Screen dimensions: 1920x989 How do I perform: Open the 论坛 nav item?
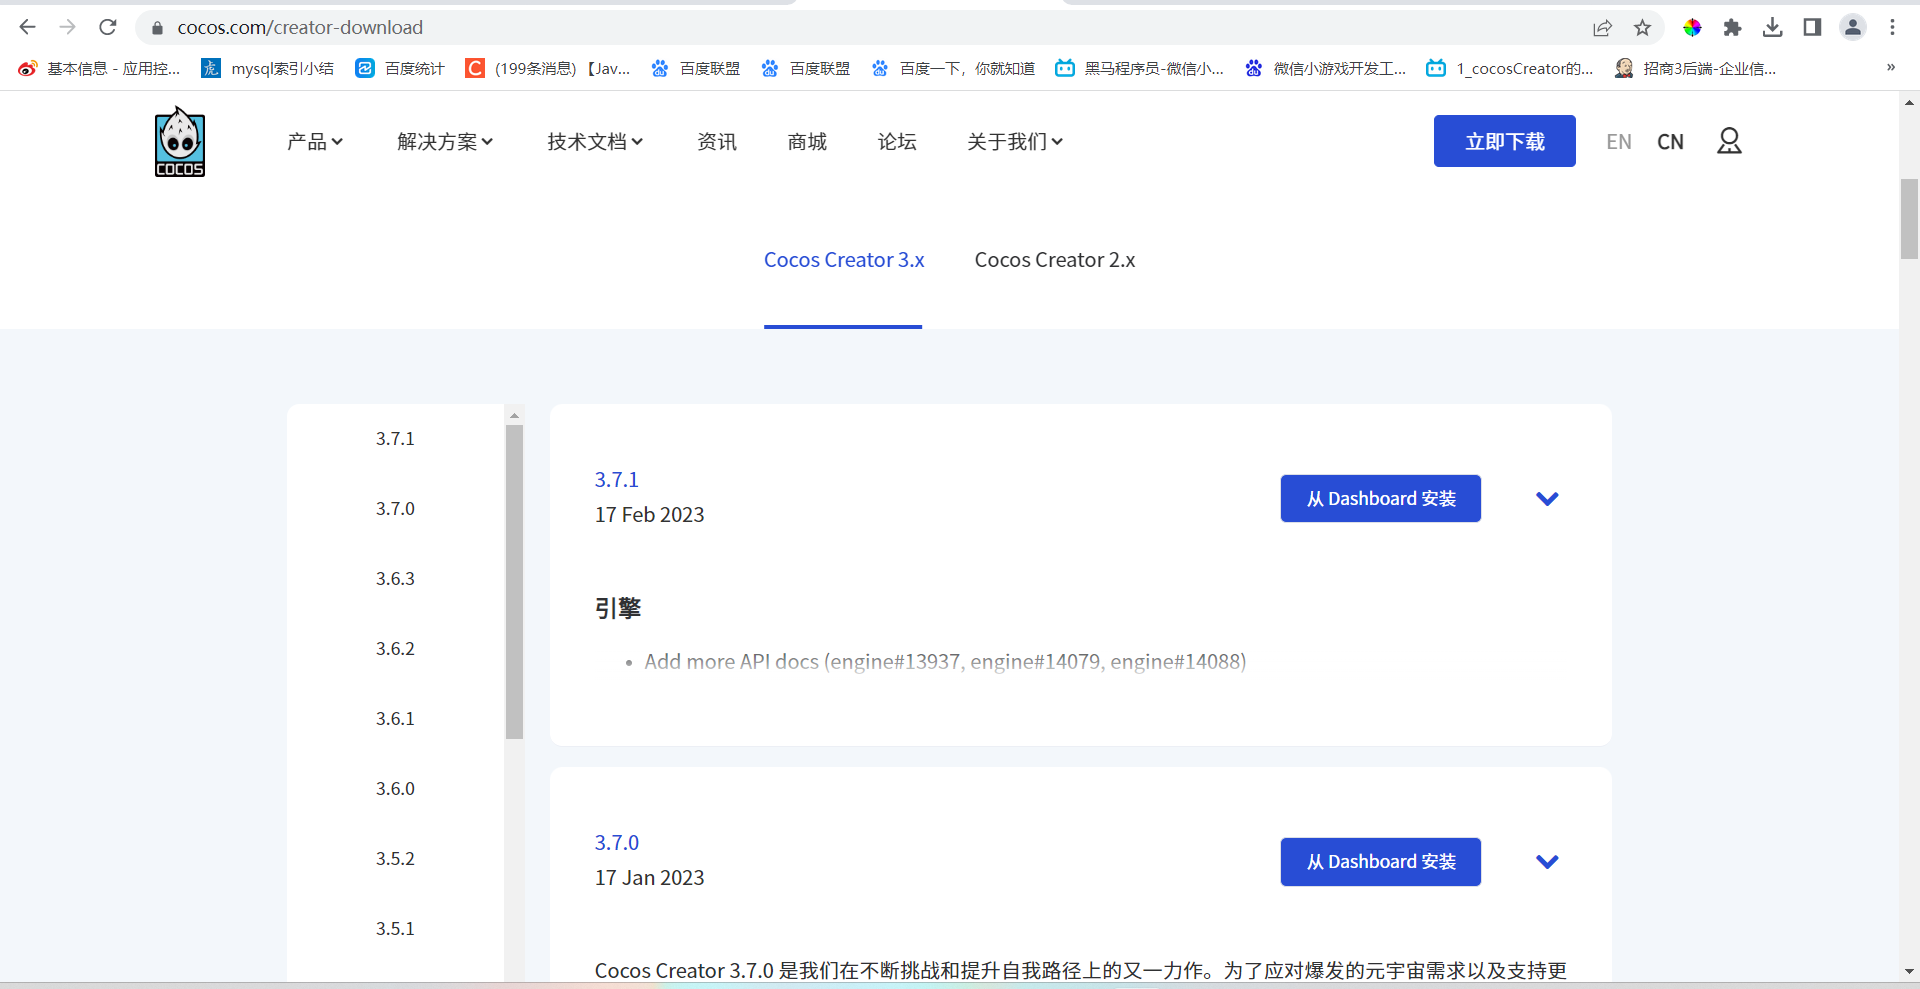coord(897,142)
